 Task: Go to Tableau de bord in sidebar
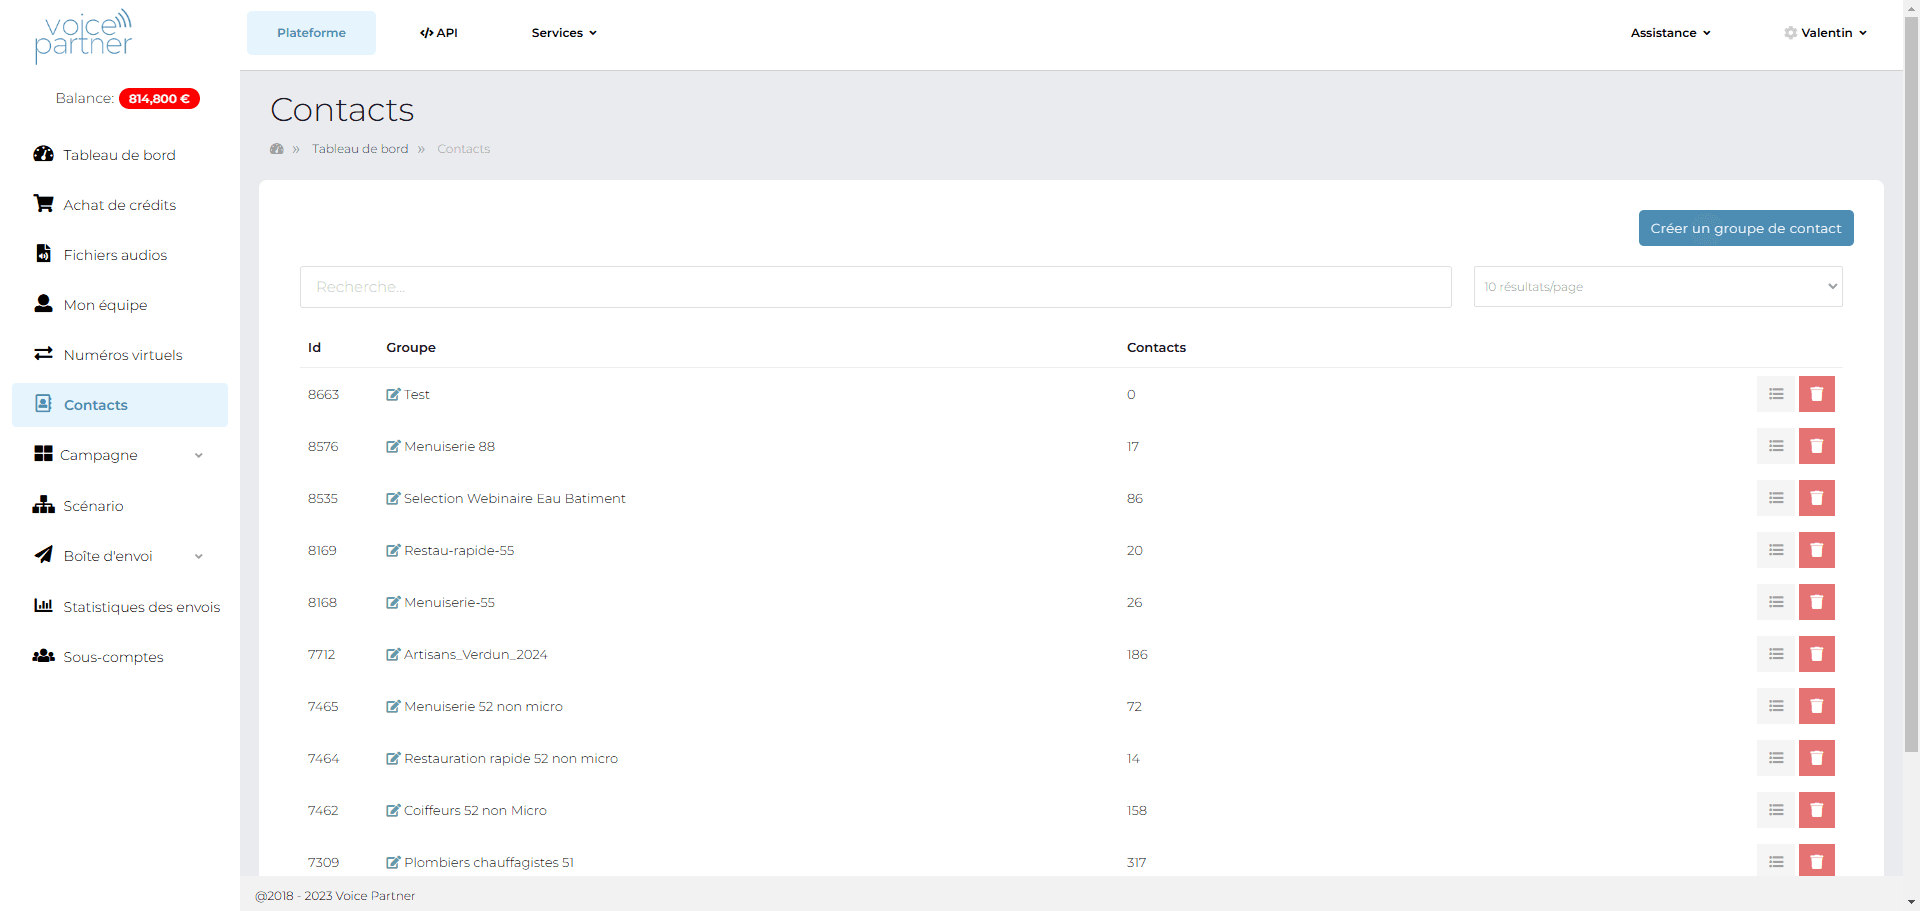pos(120,155)
